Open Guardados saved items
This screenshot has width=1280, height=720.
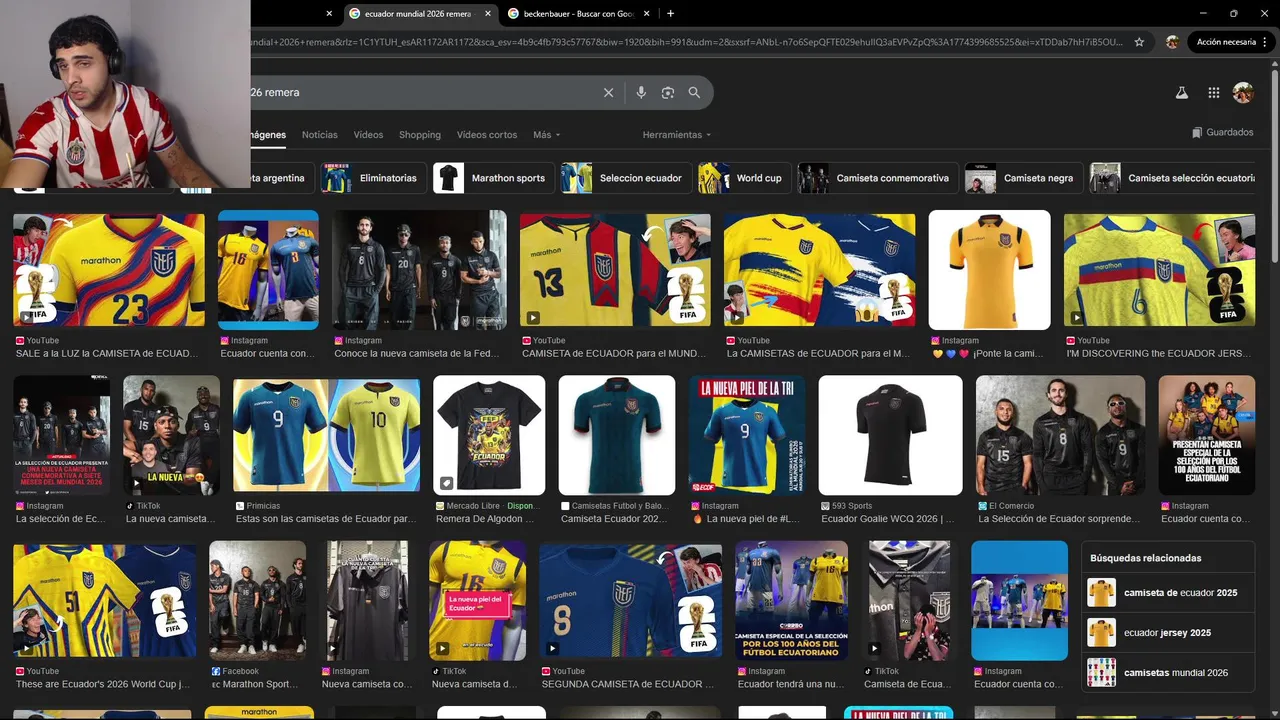coord(1222,132)
